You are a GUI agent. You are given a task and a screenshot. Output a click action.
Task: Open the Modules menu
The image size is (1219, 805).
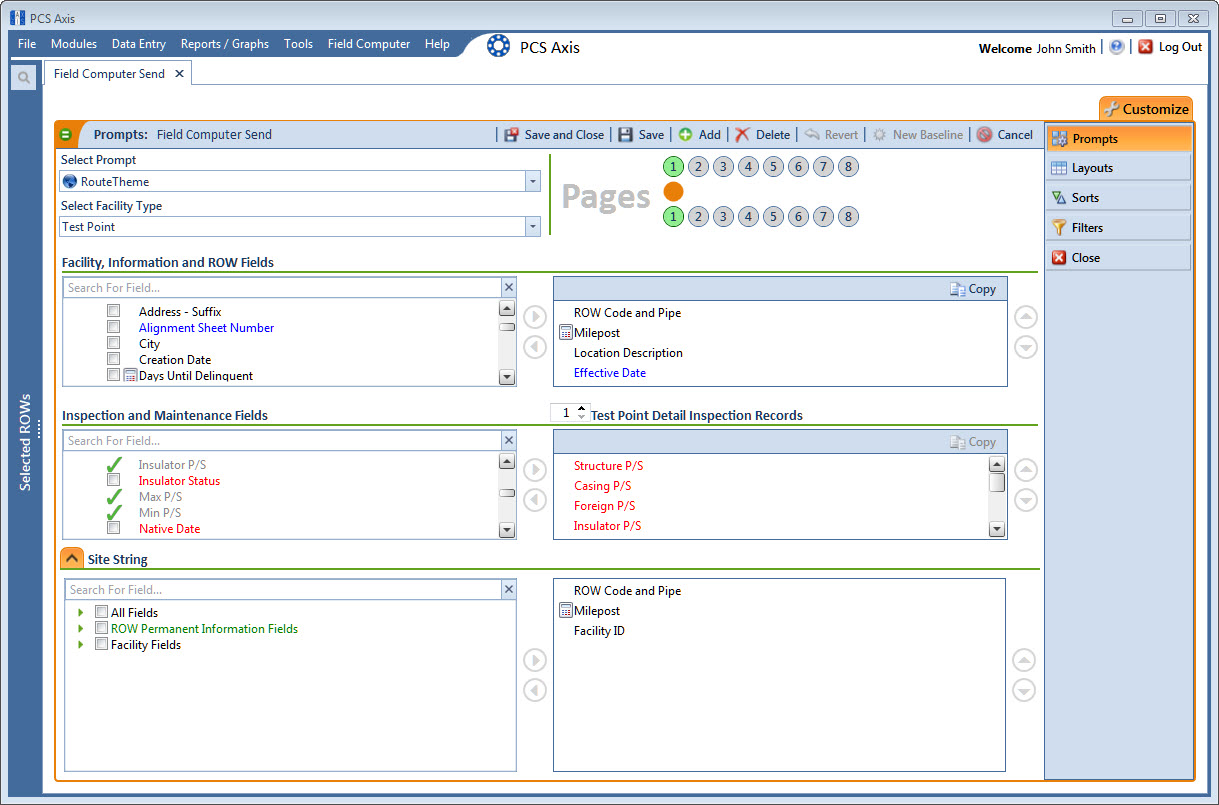click(74, 44)
